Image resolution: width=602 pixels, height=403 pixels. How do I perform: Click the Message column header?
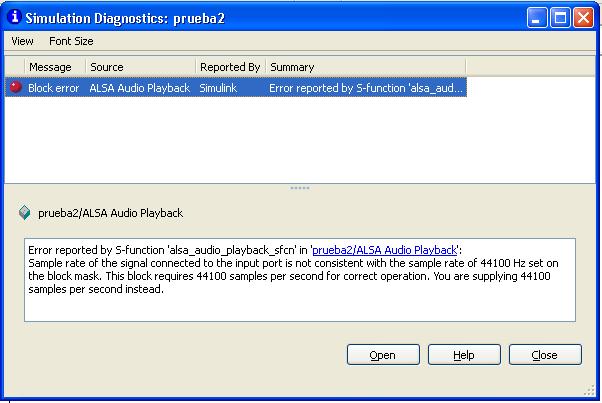click(x=55, y=67)
